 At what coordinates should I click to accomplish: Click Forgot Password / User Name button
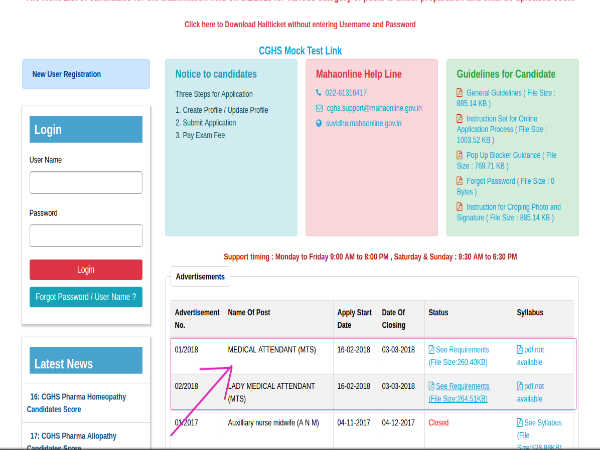point(86,297)
